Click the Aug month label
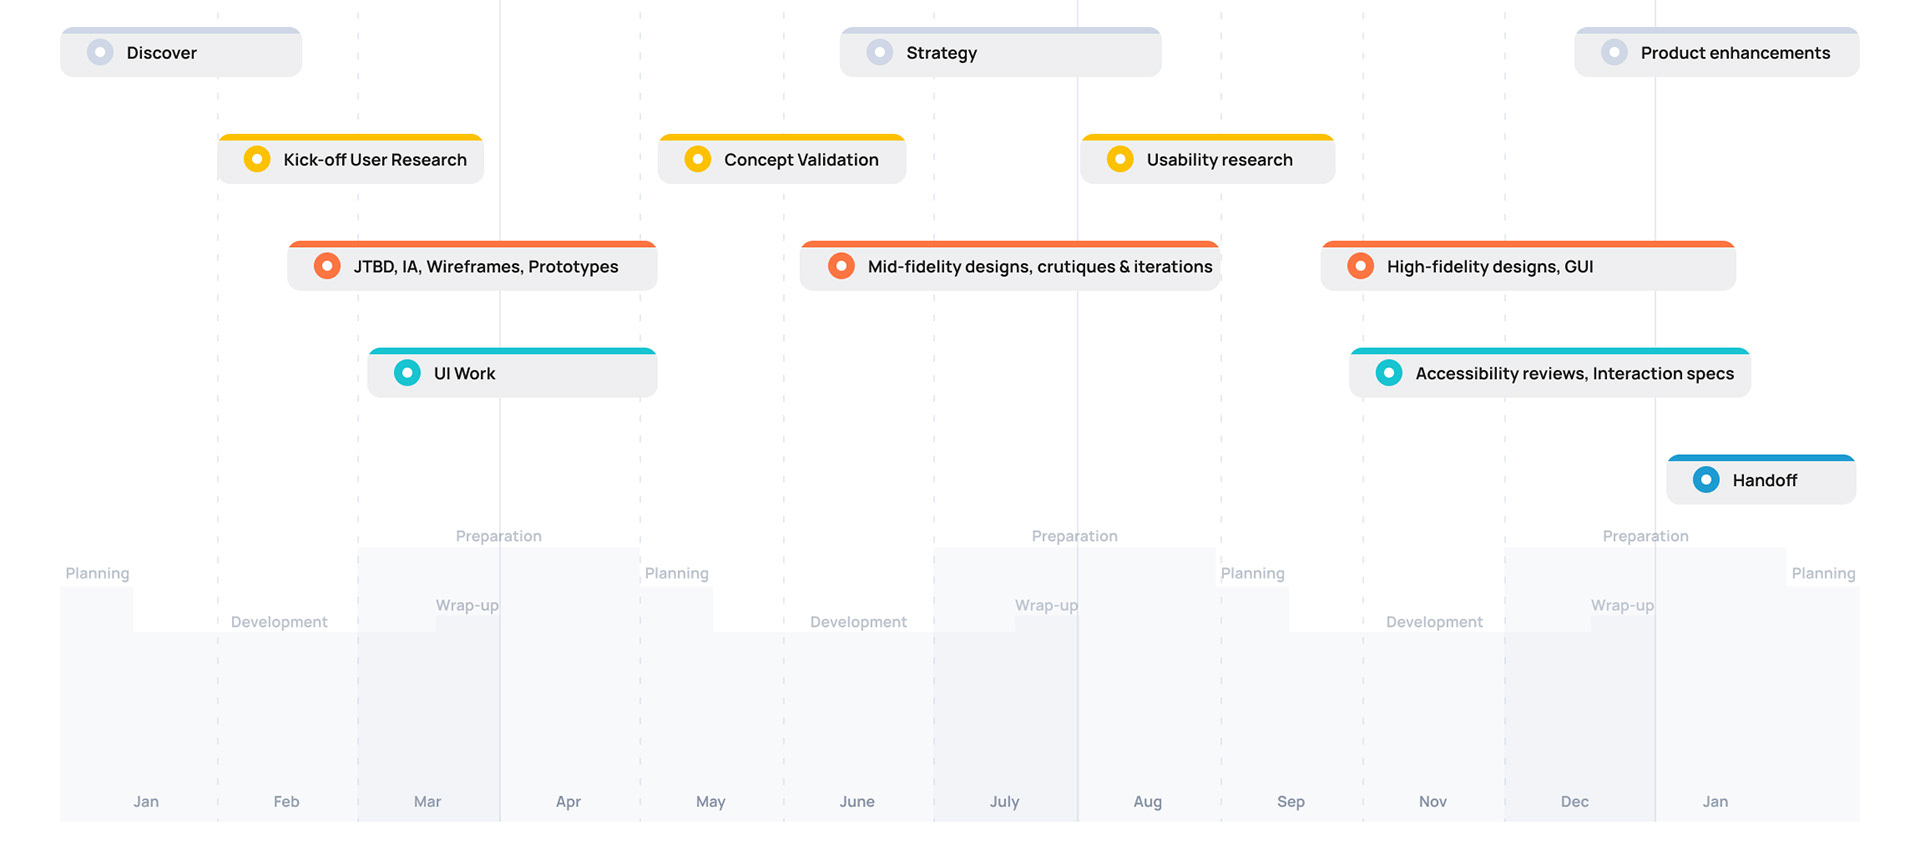Viewport: 1920px width, 863px height. pyautogui.click(x=1148, y=802)
